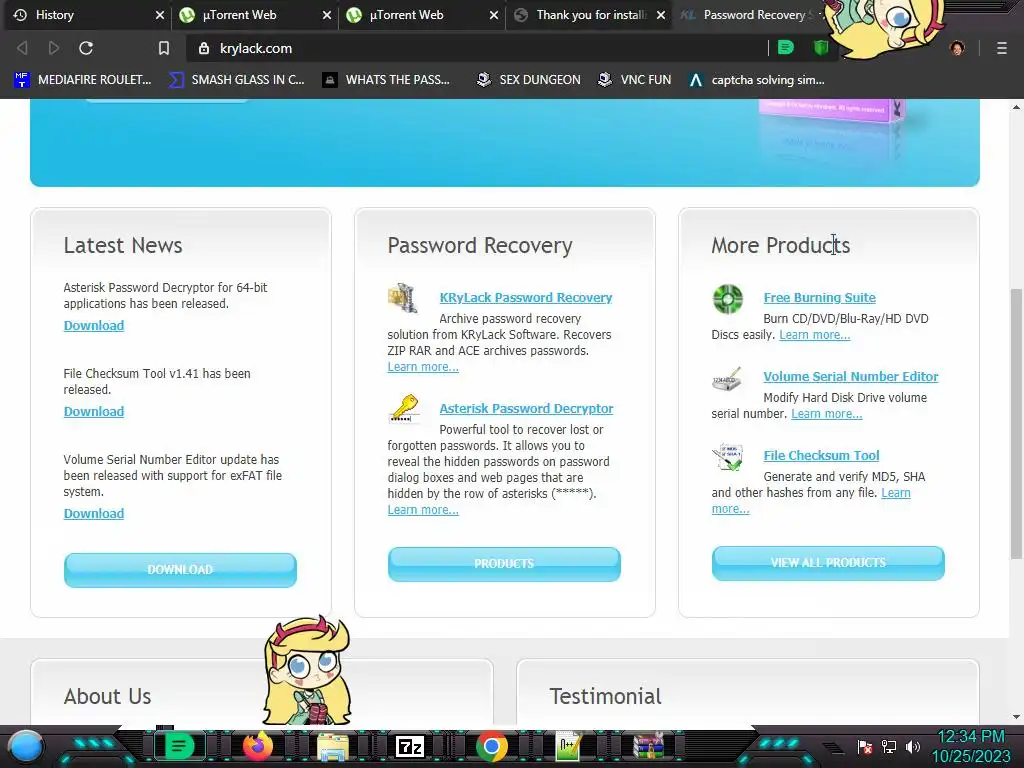Click Learn more under Asterisk Password Decryptor
This screenshot has height=768, width=1024.
[423, 509]
